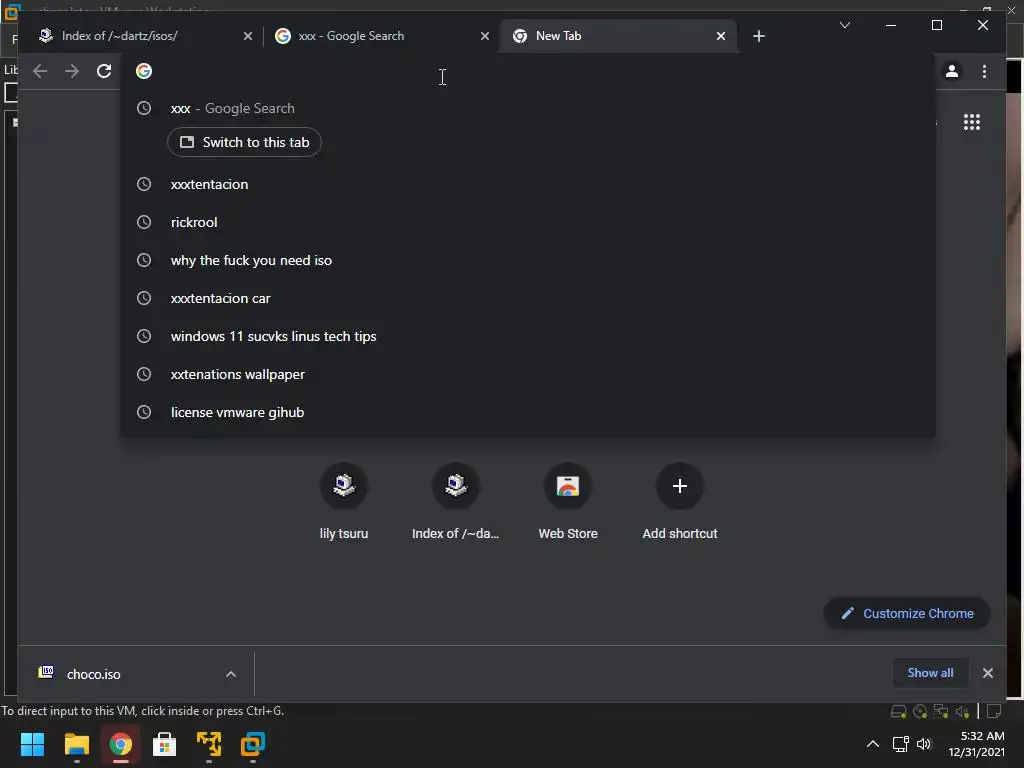
Task: Expand choco.iso download options chevron
Action: 231,674
